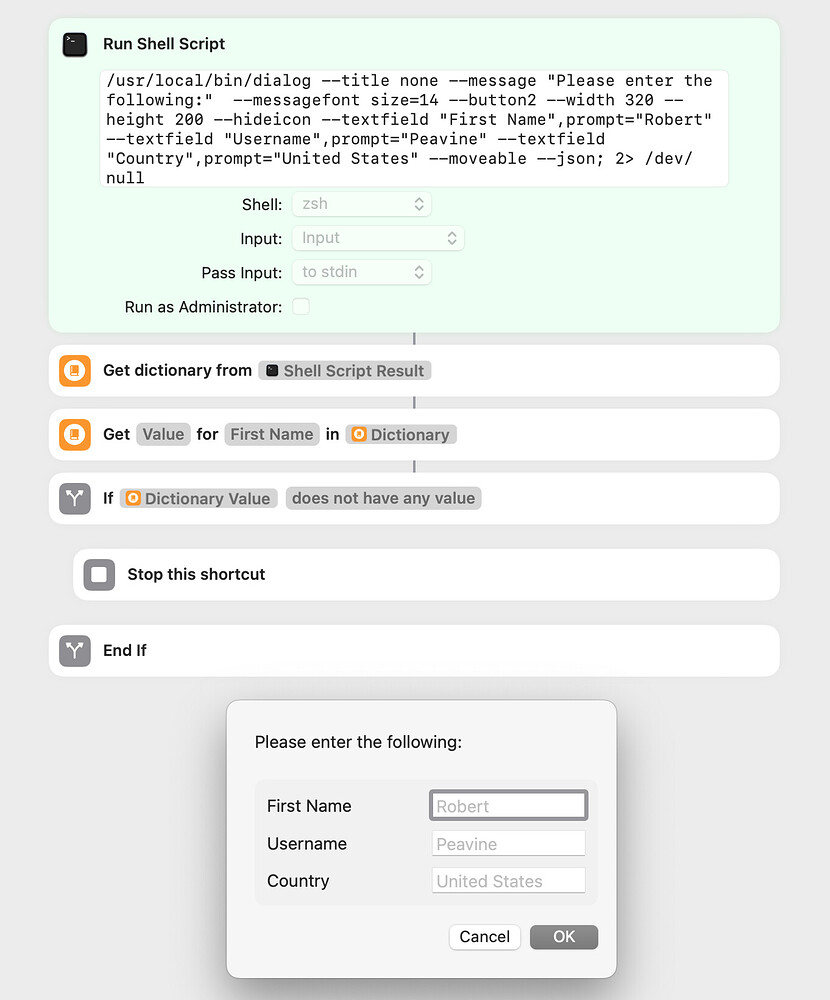Click the Get Dictionary action's orange icon

(74, 370)
